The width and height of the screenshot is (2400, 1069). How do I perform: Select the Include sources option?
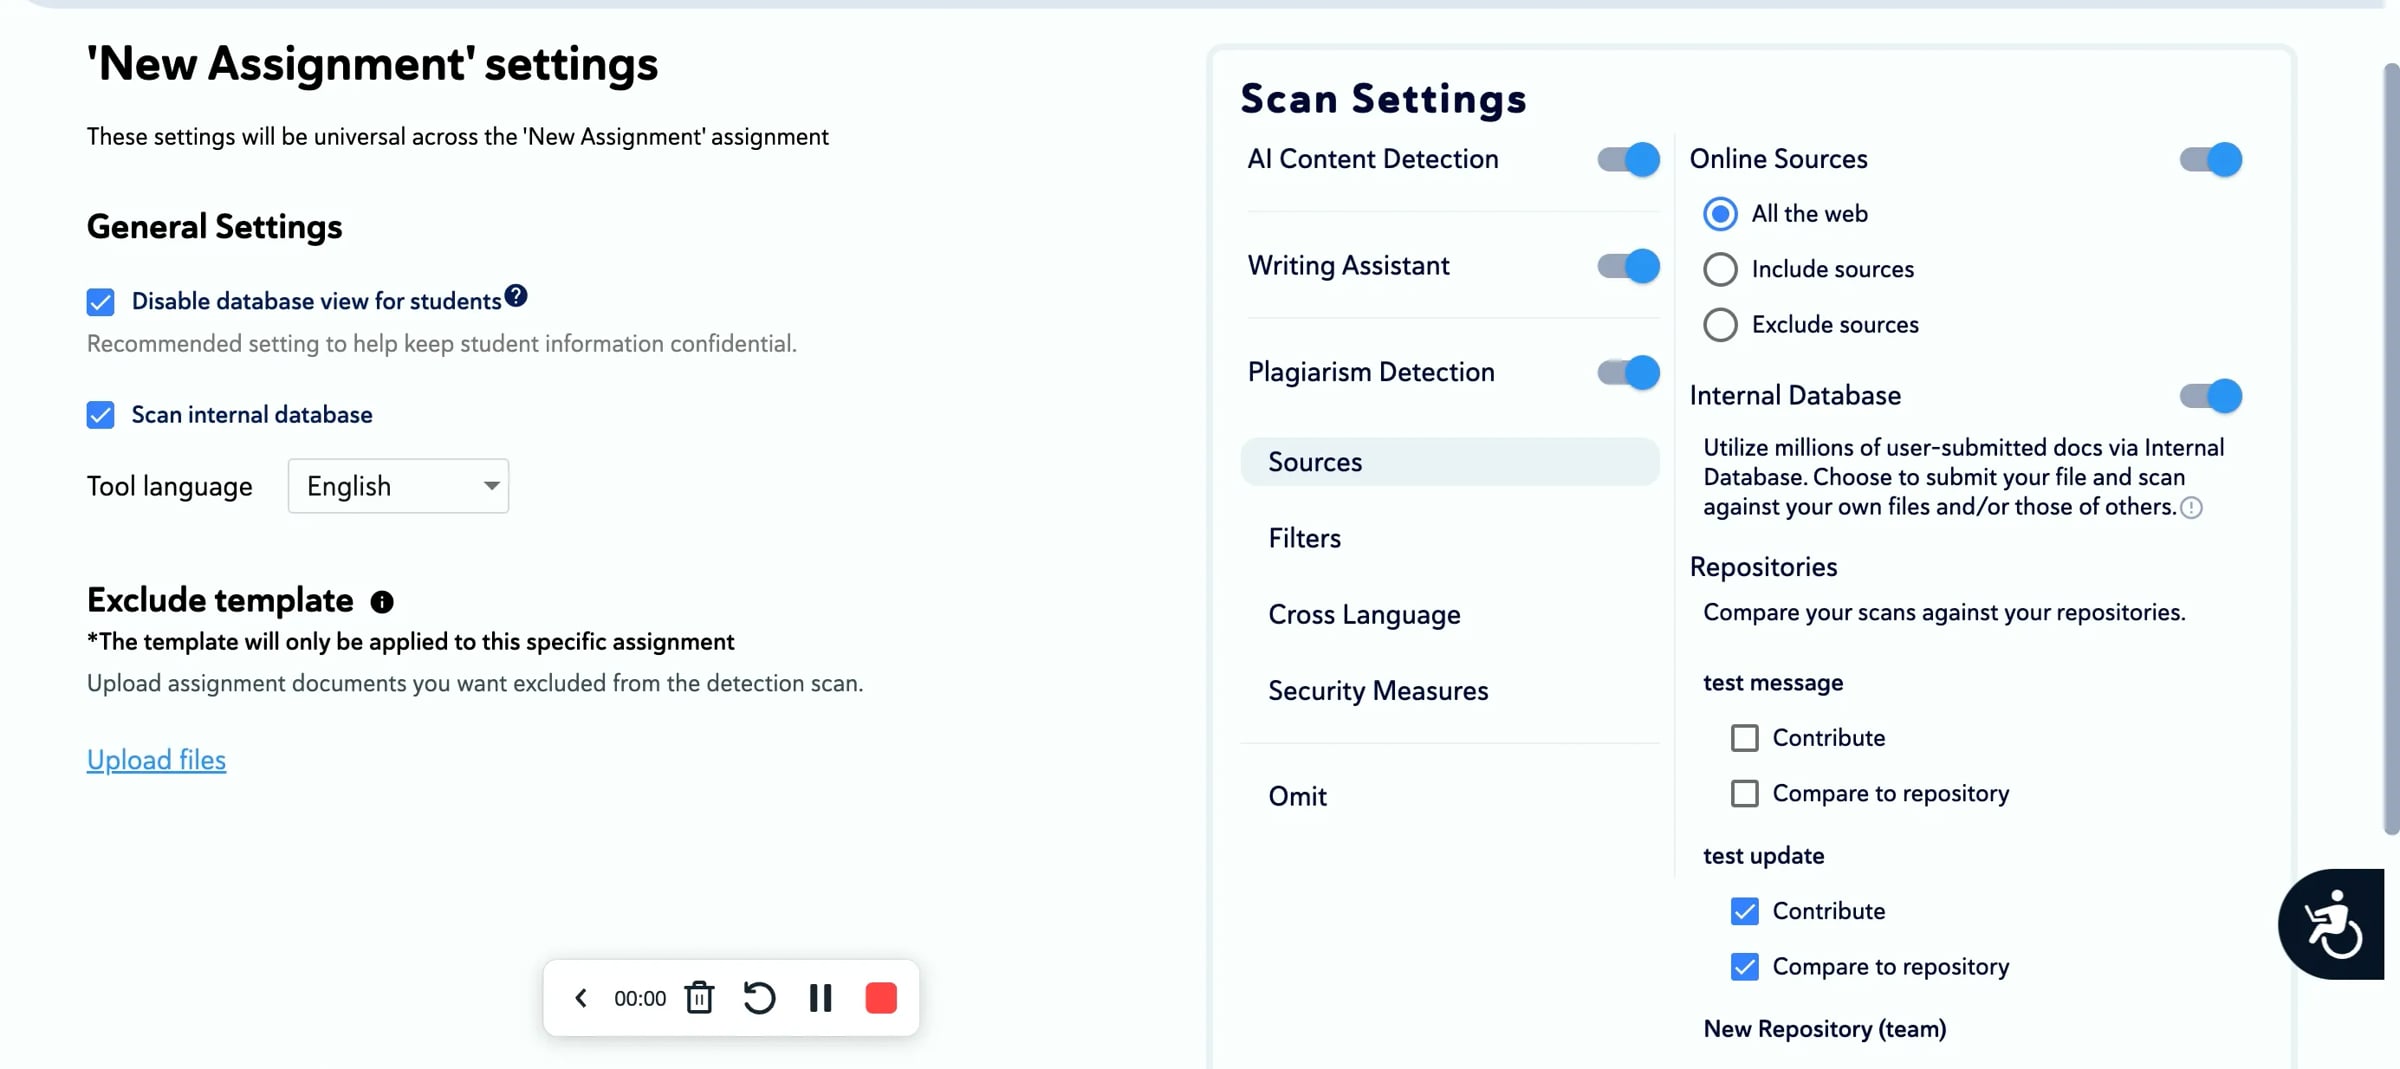(x=1720, y=269)
